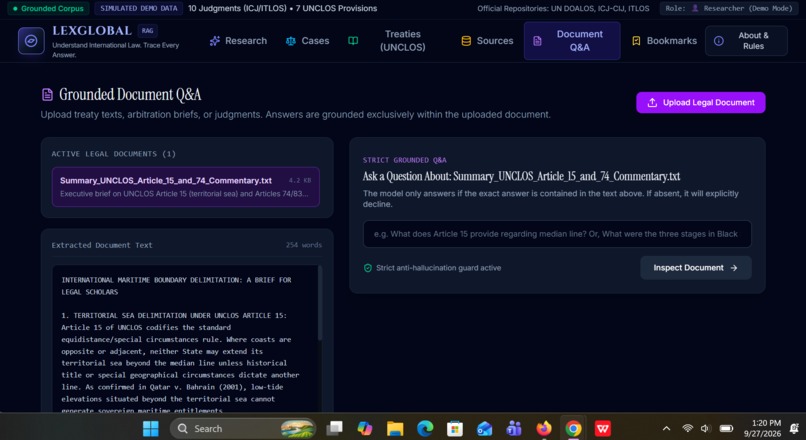Image resolution: width=806 pixels, height=440 pixels.
Task: Click 'ACTIVE LEGAL DOCUMENTS (1)' heading
Action: click(114, 154)
